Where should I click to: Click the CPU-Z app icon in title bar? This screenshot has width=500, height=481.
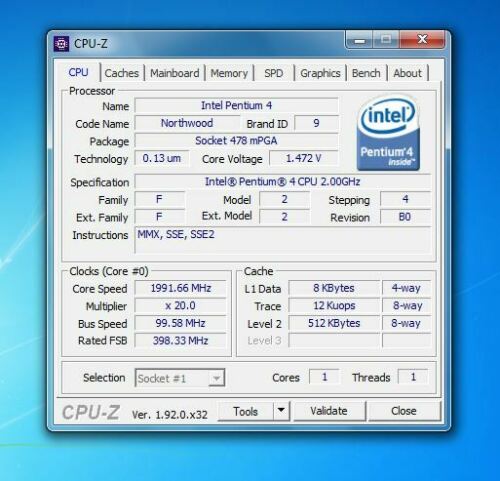point(61,44)
